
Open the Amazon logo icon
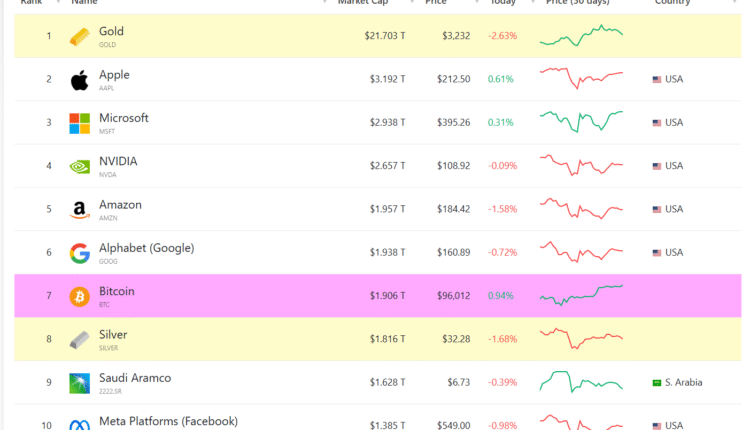[79, 210]
